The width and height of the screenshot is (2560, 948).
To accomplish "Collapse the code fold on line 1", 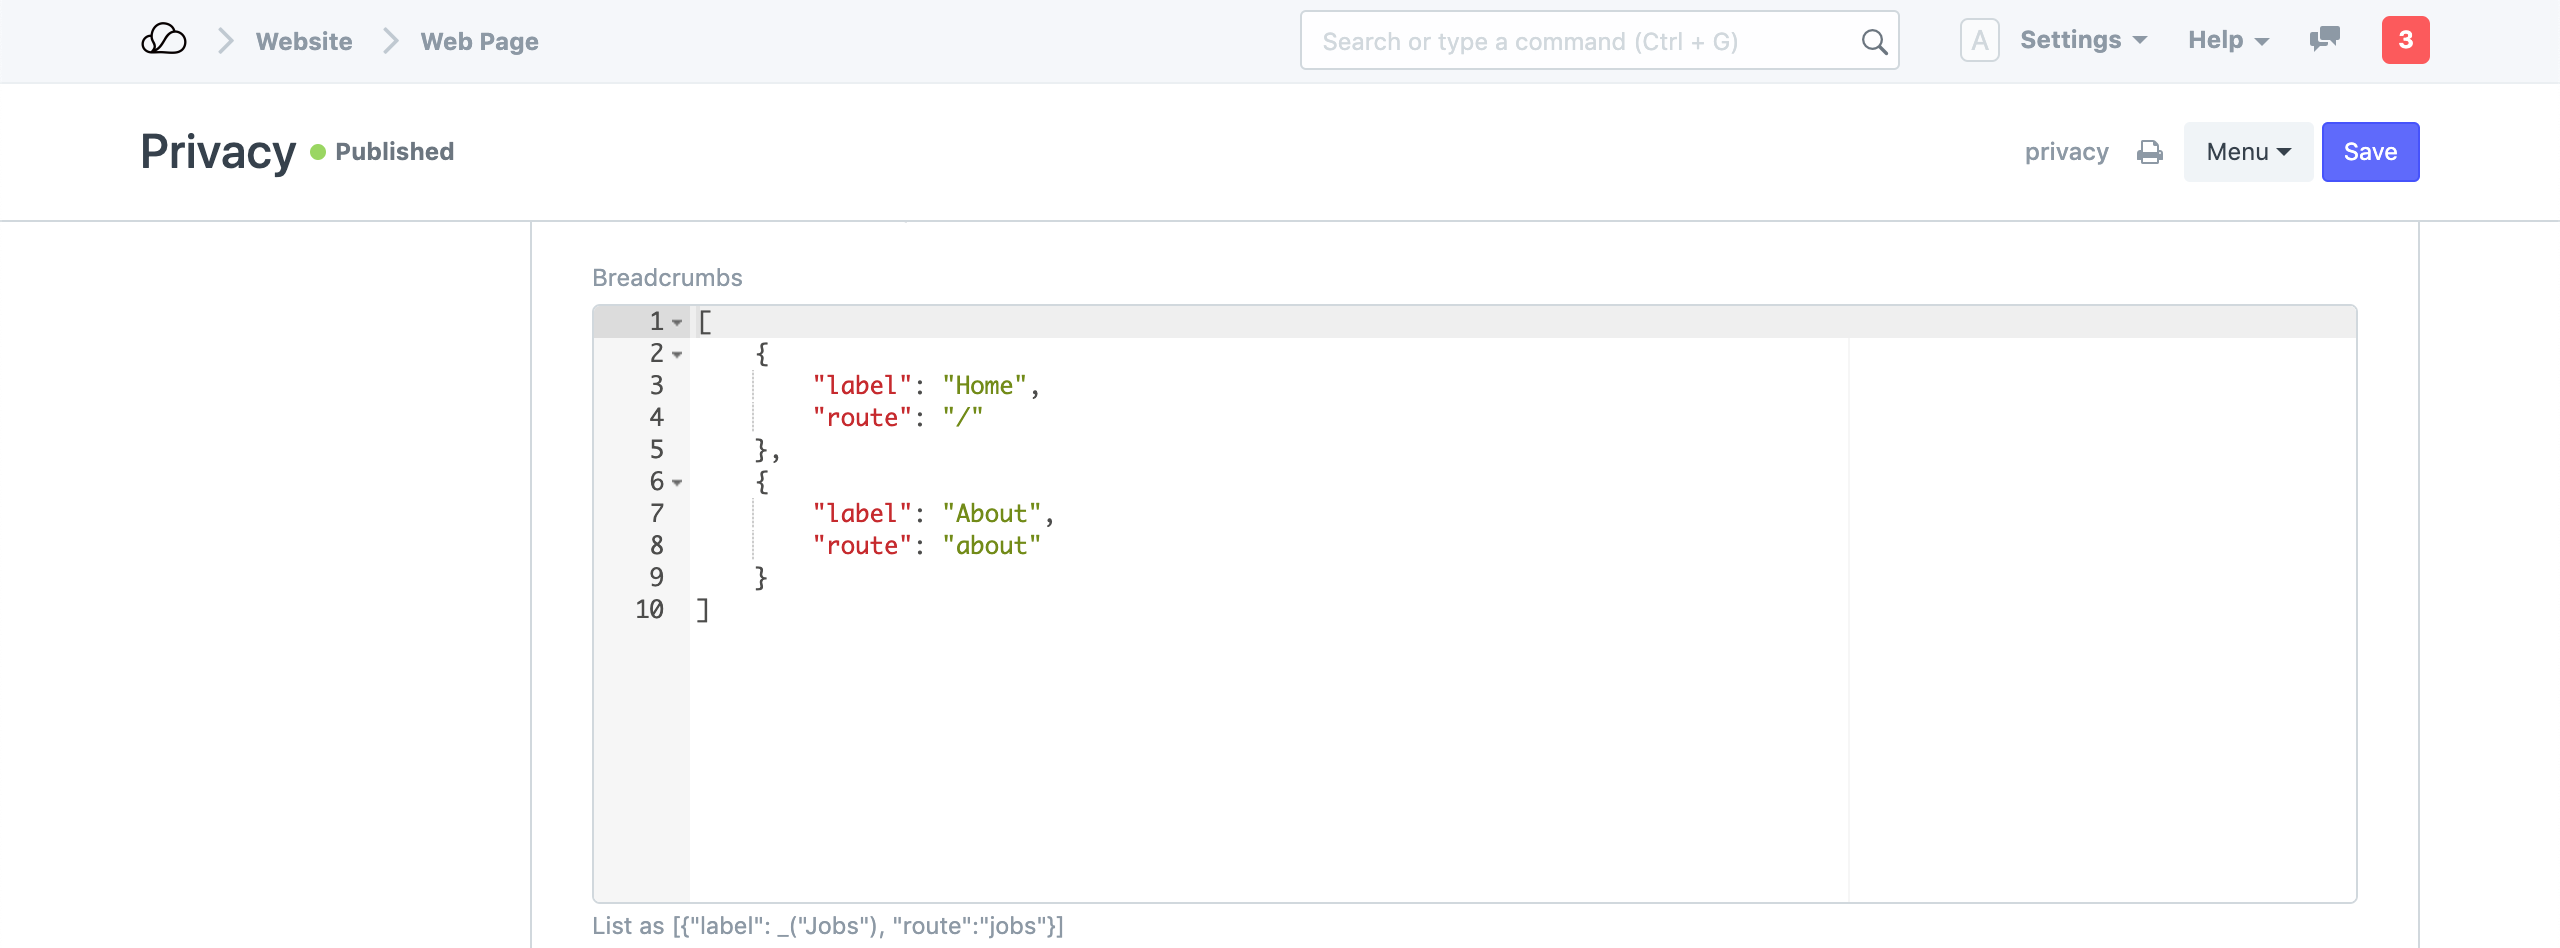I will click(677, 322).
